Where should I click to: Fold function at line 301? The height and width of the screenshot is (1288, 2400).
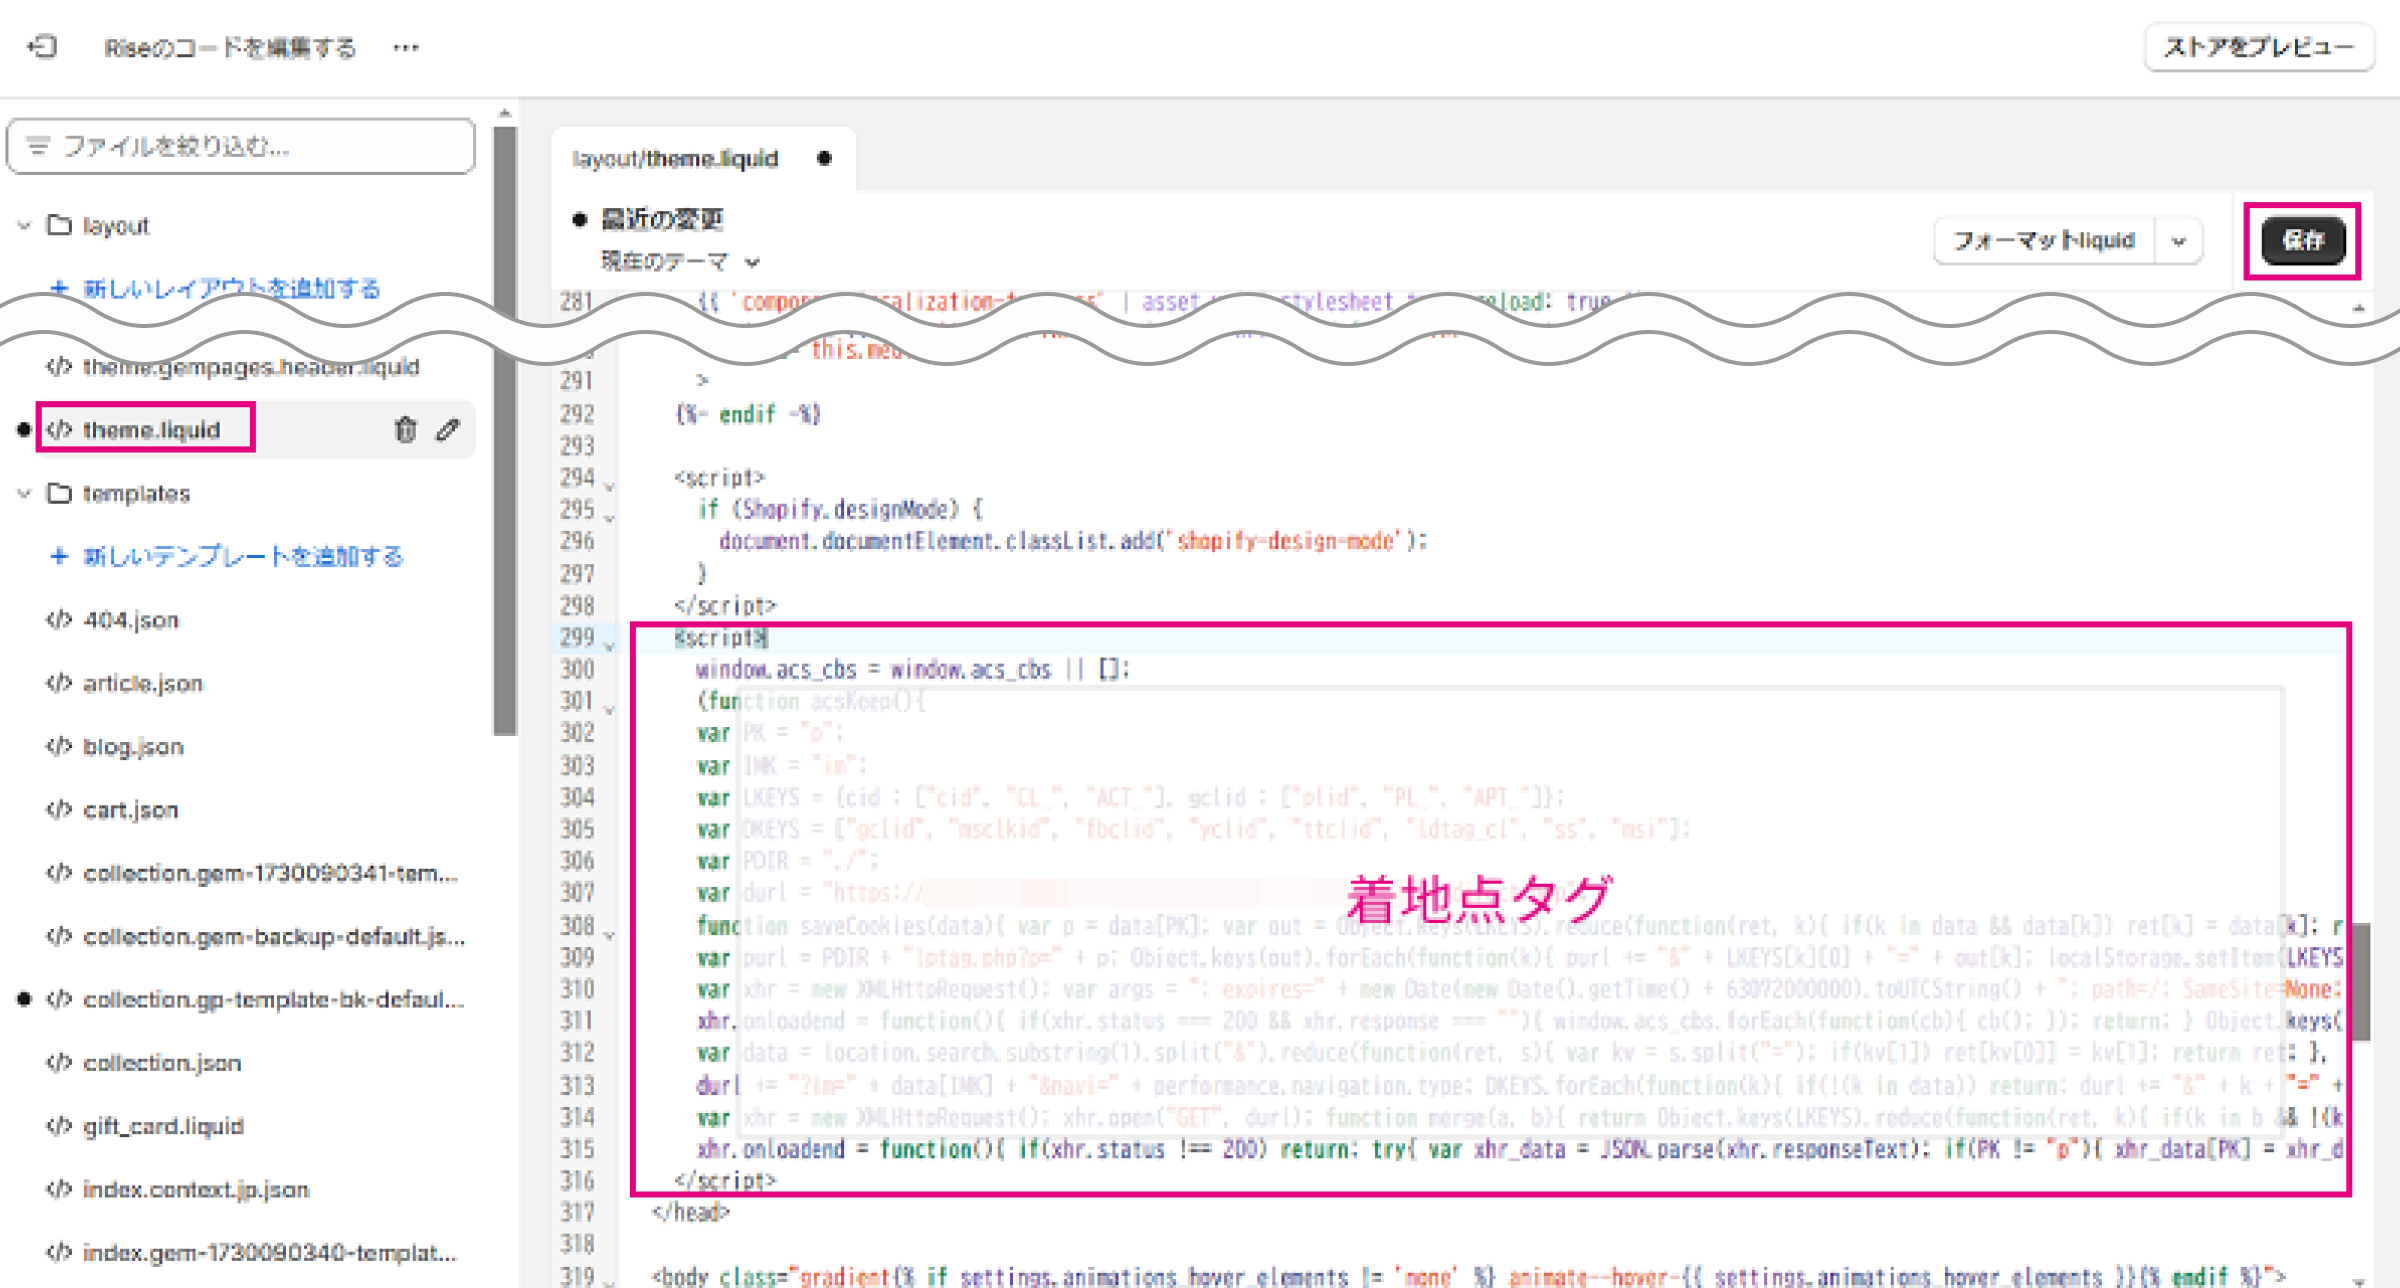(609, 708)
